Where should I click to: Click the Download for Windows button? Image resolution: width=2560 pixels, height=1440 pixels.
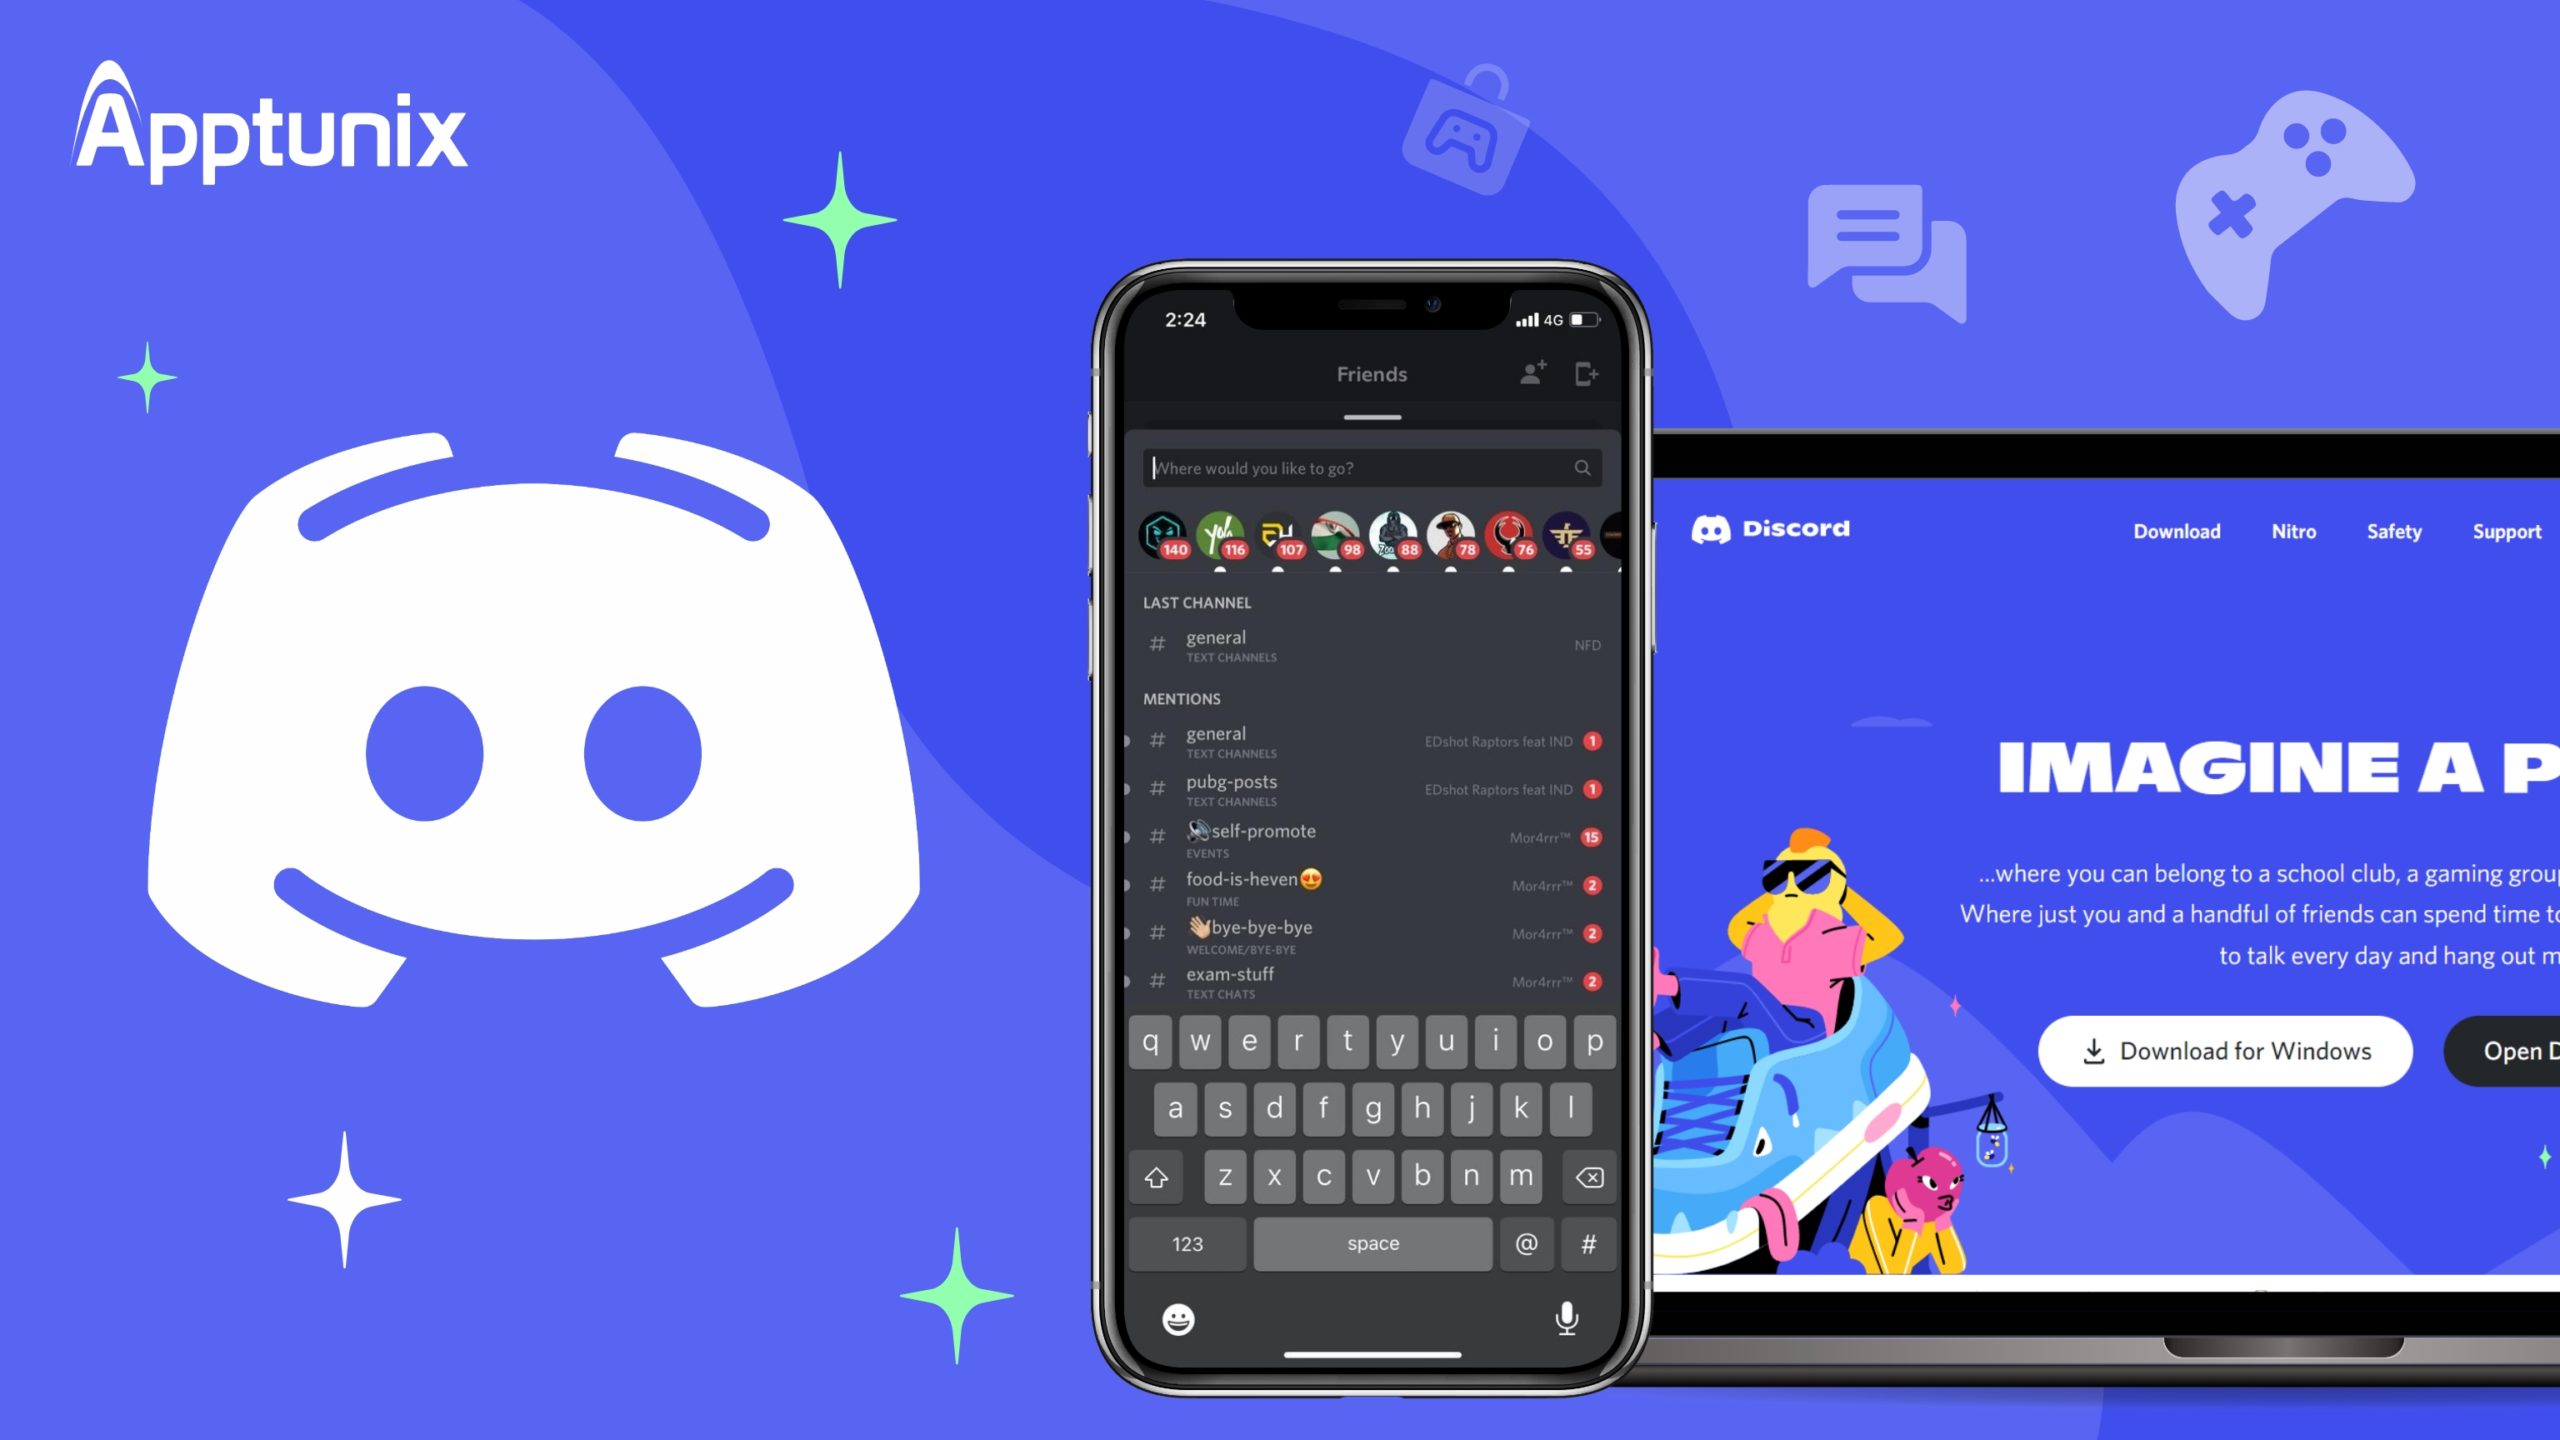(x=2224, y=1050)
